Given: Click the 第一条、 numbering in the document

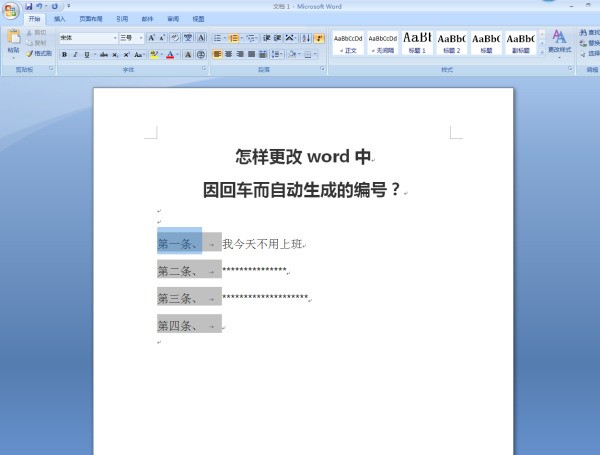Looking at the screenshot, I should (x=178, y=243).
